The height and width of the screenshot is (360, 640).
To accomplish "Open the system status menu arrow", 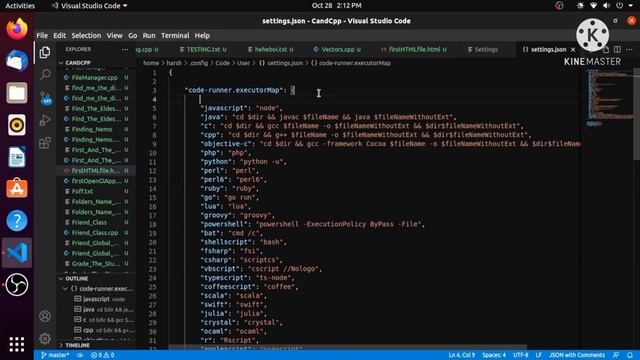I will [631, 6].
